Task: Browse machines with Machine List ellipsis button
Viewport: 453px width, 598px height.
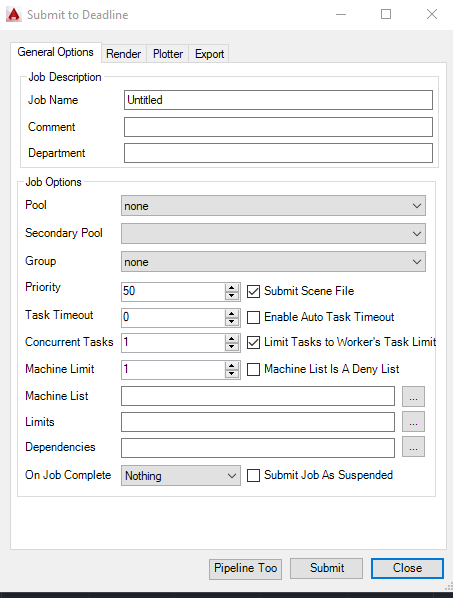Action: coord(413,396)
